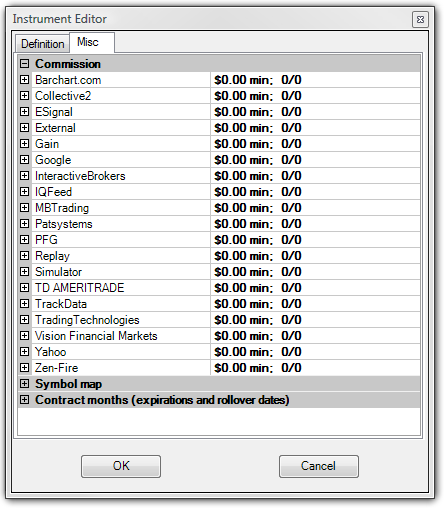Viewport: 447px width, 508px height.
Task: Expand the Collective2 commission row
Action: 24,95
